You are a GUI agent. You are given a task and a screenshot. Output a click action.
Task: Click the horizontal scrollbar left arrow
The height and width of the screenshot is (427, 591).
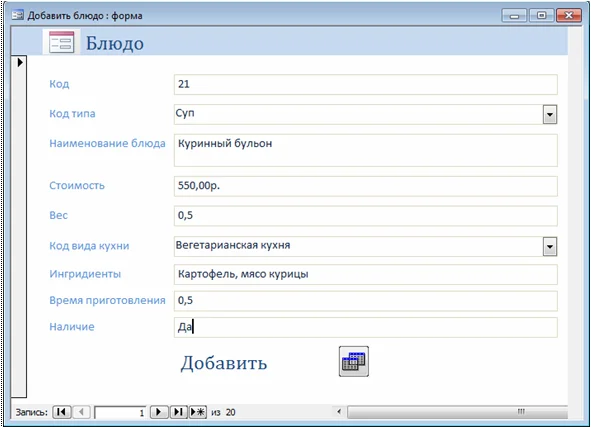coord(339,412)
